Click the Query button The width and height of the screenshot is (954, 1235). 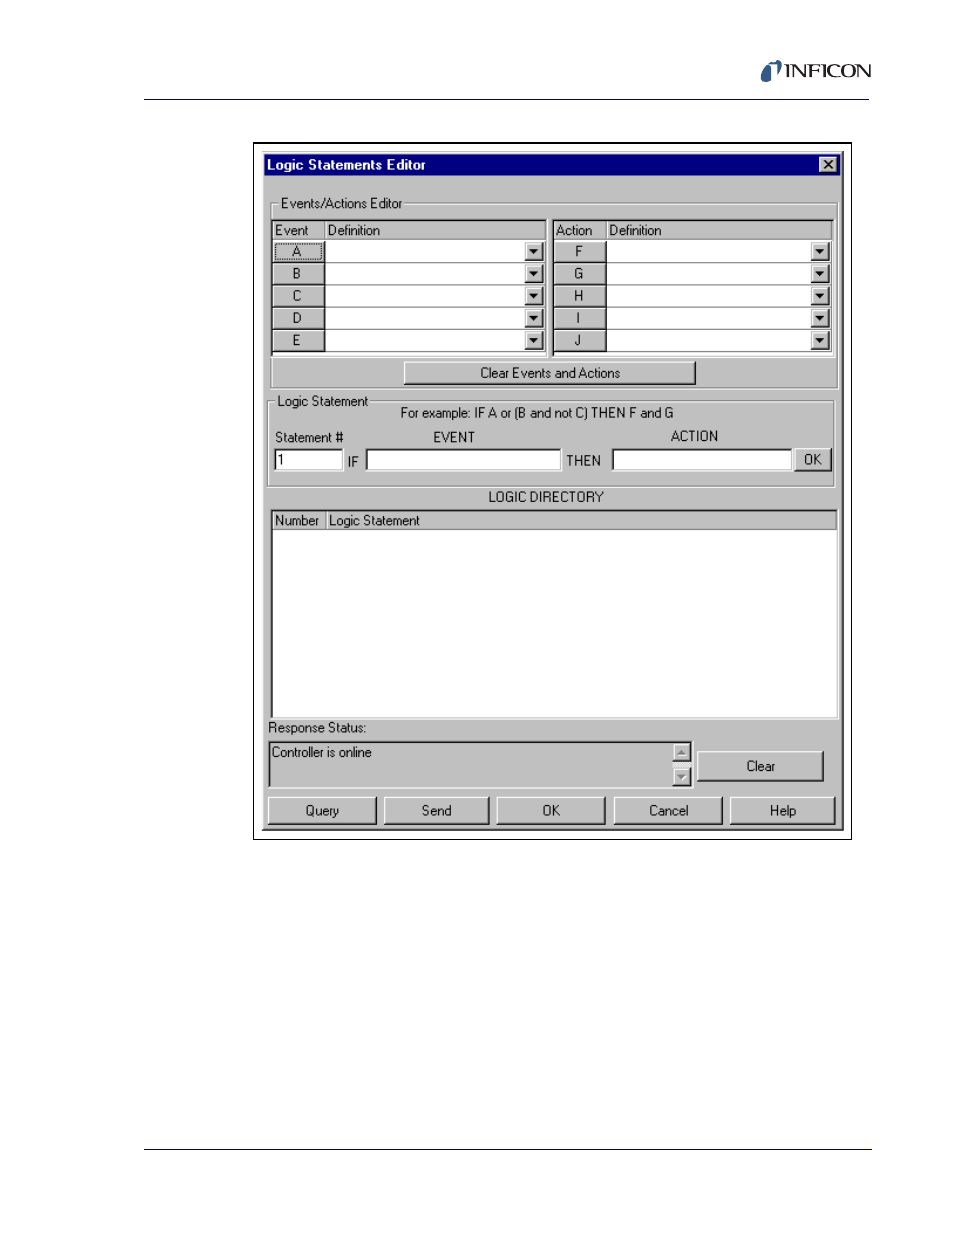click(x=322, y=811)
